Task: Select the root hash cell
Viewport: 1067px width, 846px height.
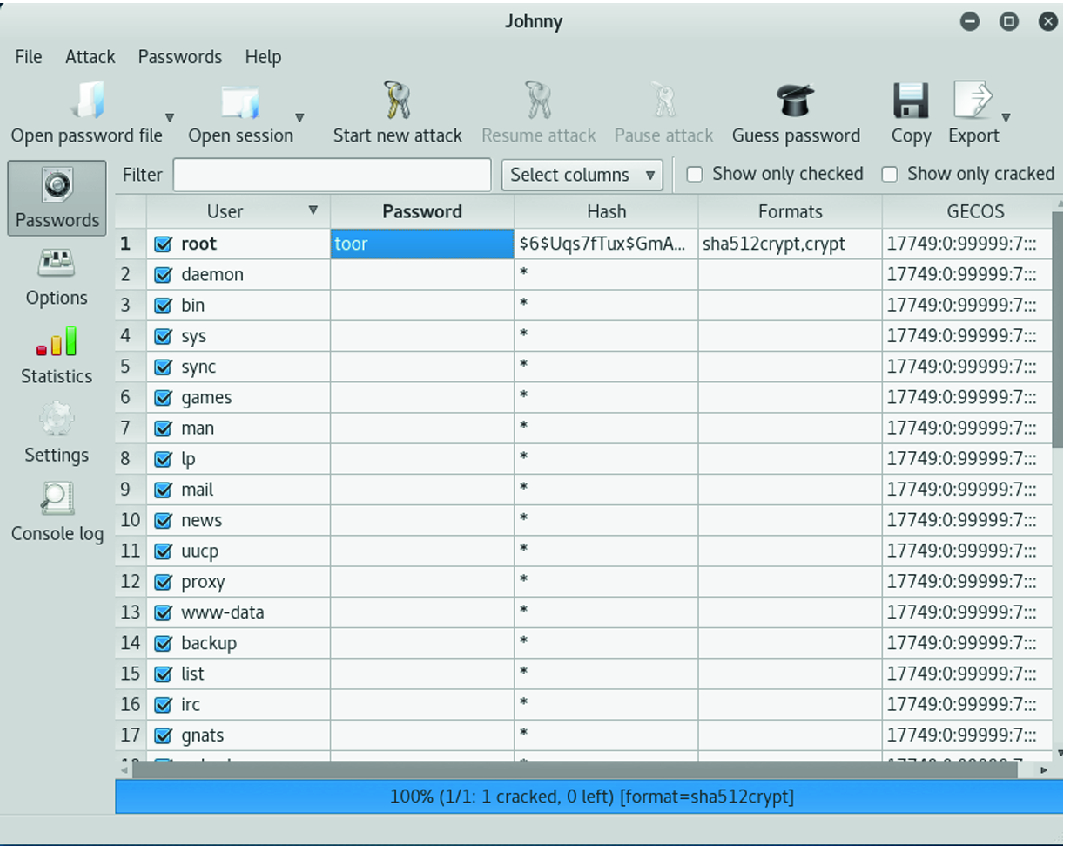Action: (x=606, y=244)
